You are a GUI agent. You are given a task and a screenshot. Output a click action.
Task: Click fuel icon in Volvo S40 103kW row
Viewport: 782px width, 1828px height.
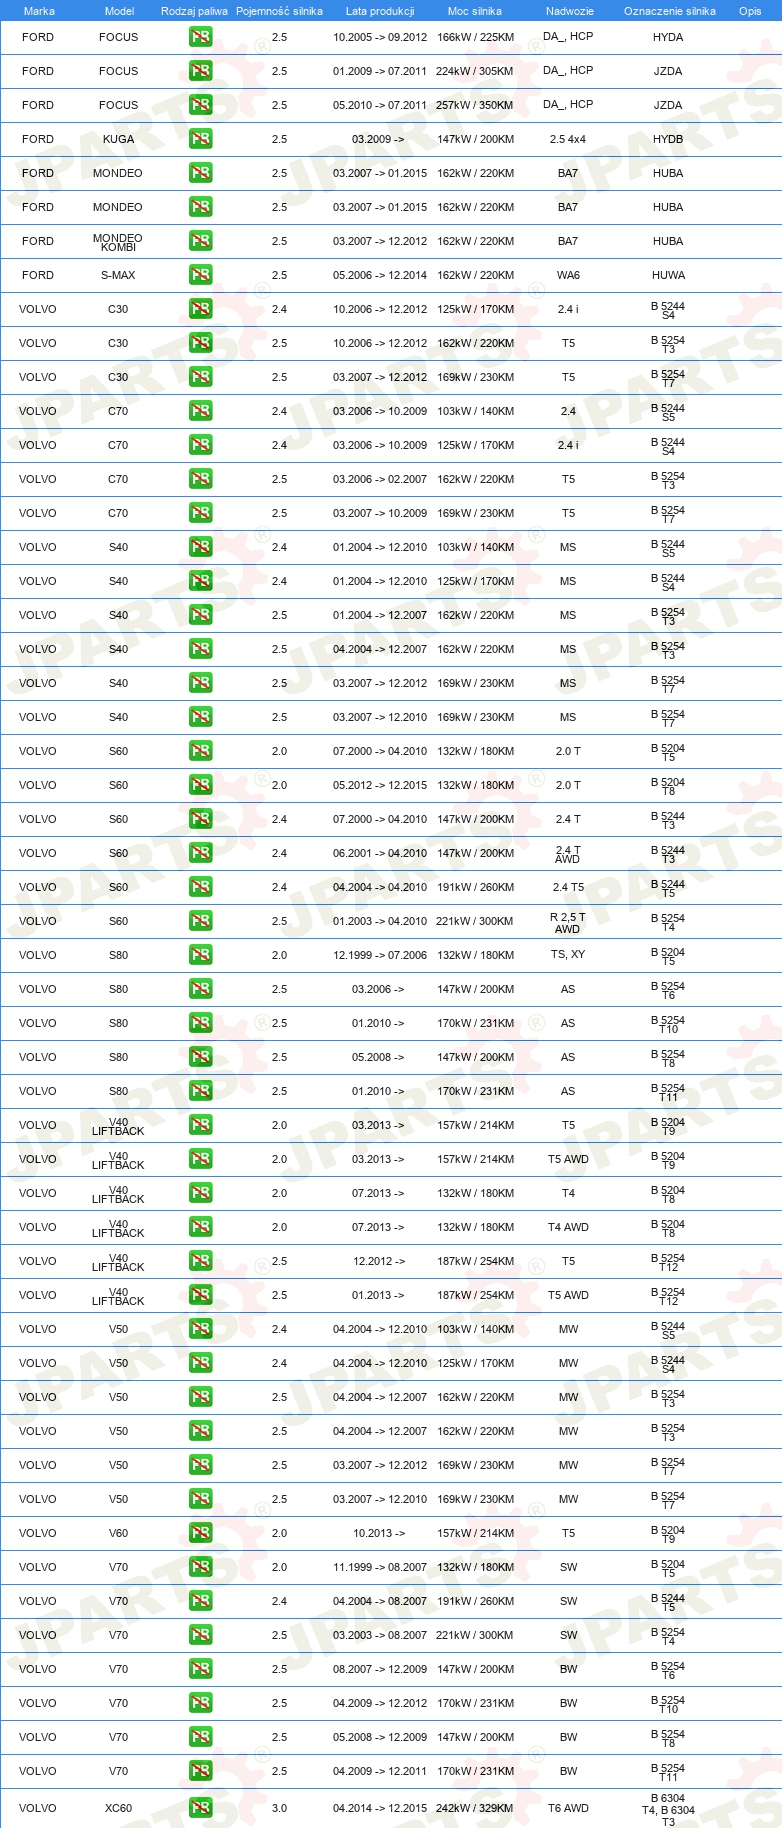click(x=200, y=547)
